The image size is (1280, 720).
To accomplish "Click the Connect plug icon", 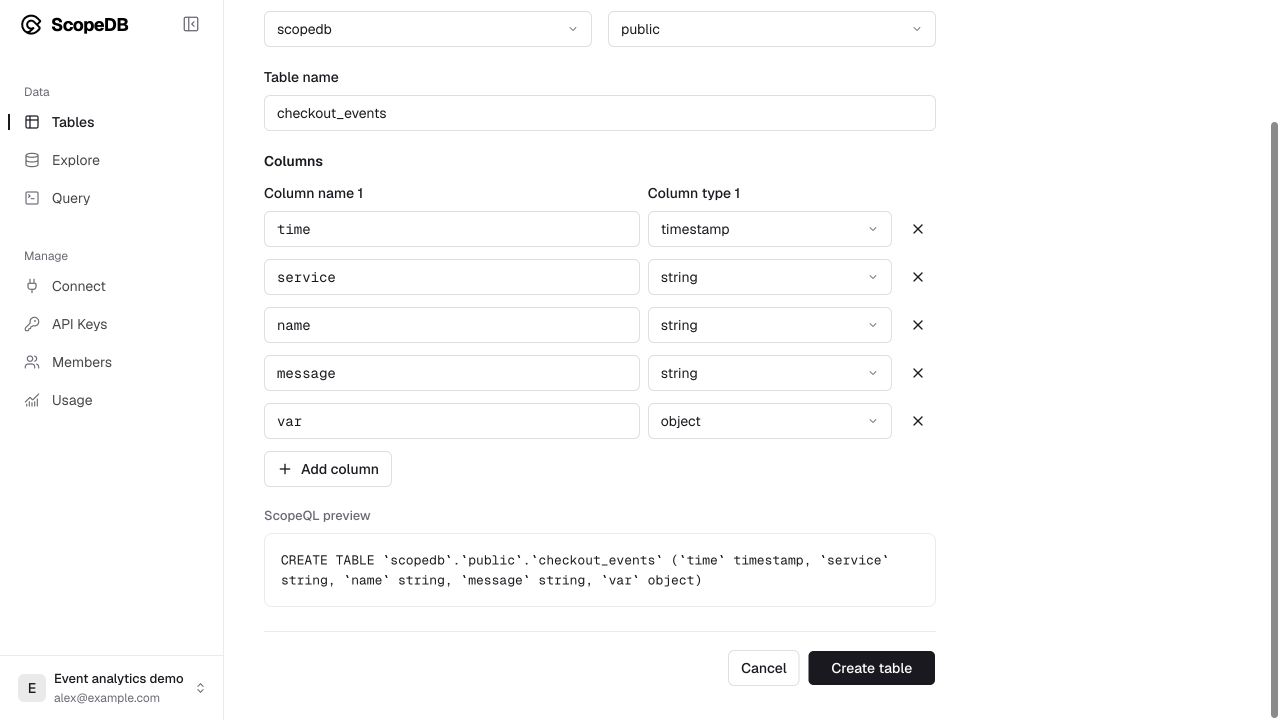I will (x=32, y=286).
